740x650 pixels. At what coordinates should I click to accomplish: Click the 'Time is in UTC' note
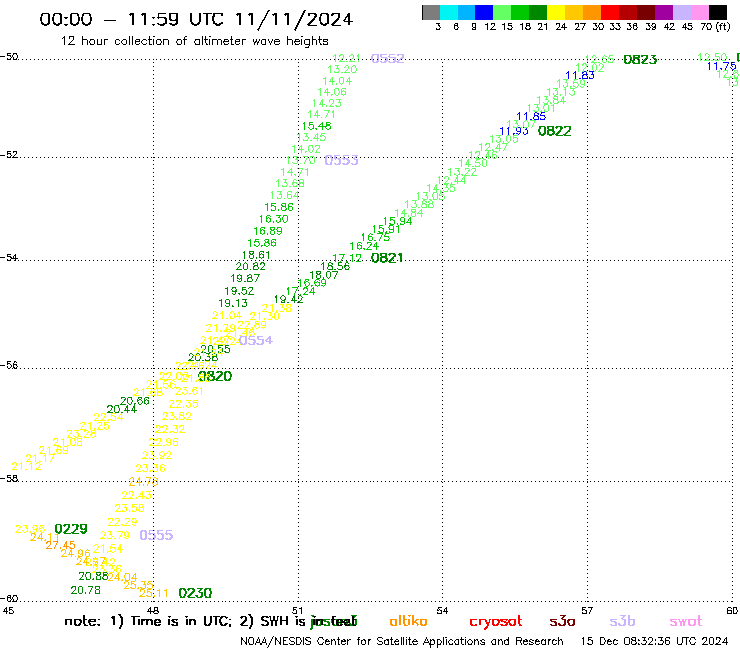[x=181, y=621]
